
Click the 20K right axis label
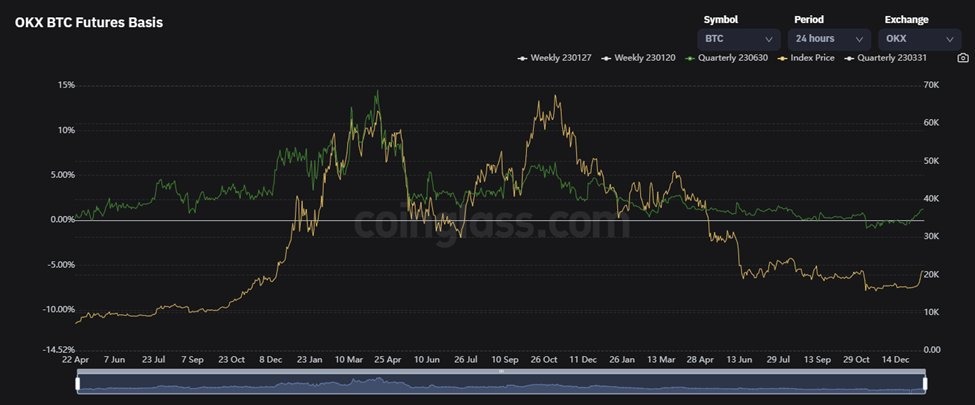click(932, 274)
